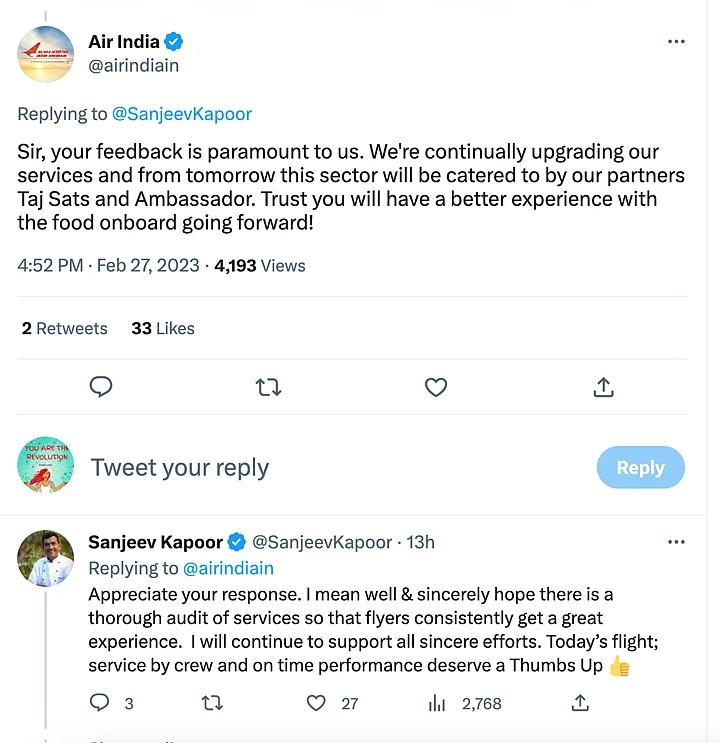The image size is (720, 743).
Task: Click the tweet timestamp 4:52 PM Feb 27, 2023
Action: [x=108, y=266]
